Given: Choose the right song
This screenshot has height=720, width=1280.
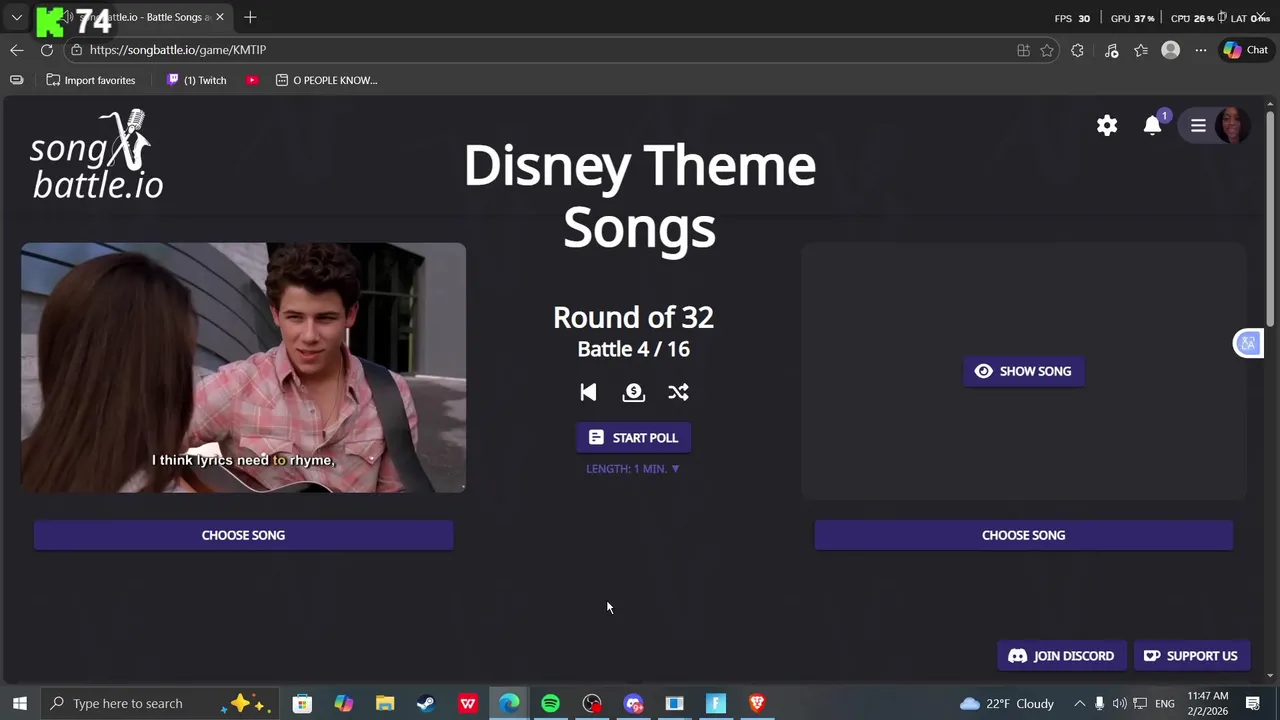Looking at the screenshot, I should [1023, 535].
